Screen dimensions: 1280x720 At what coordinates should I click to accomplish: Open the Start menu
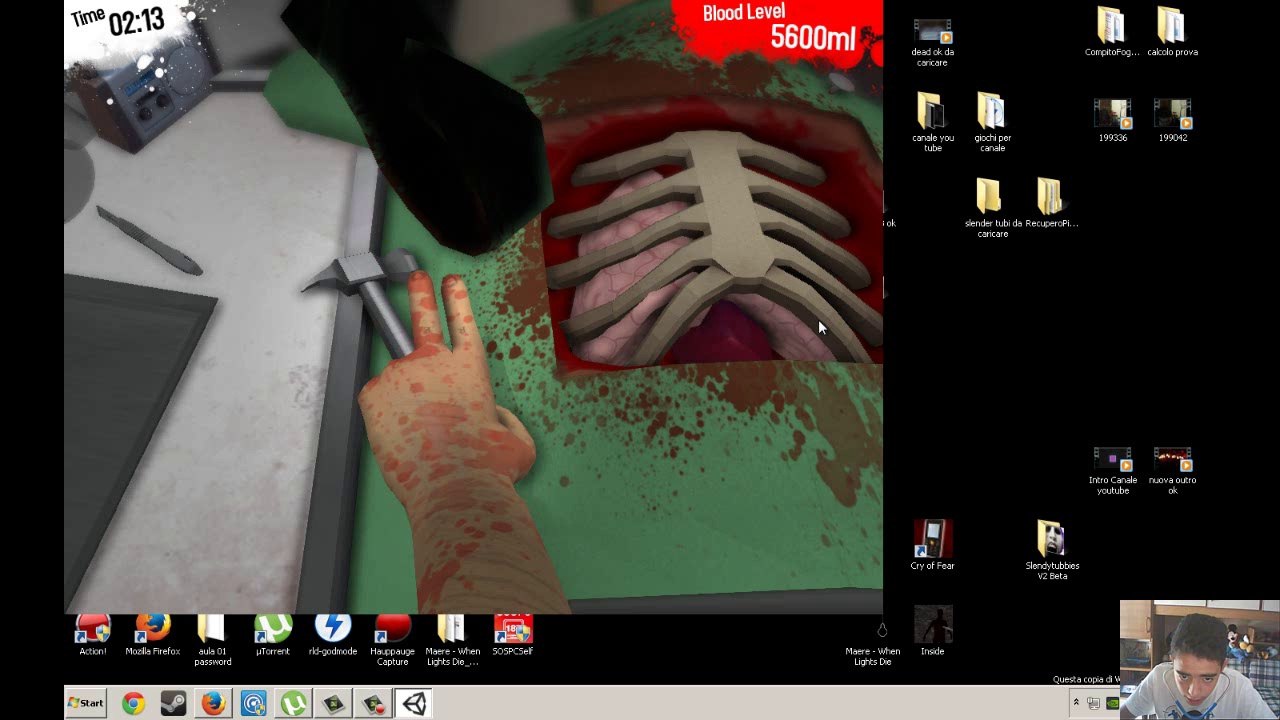click(x=86, y=703)
